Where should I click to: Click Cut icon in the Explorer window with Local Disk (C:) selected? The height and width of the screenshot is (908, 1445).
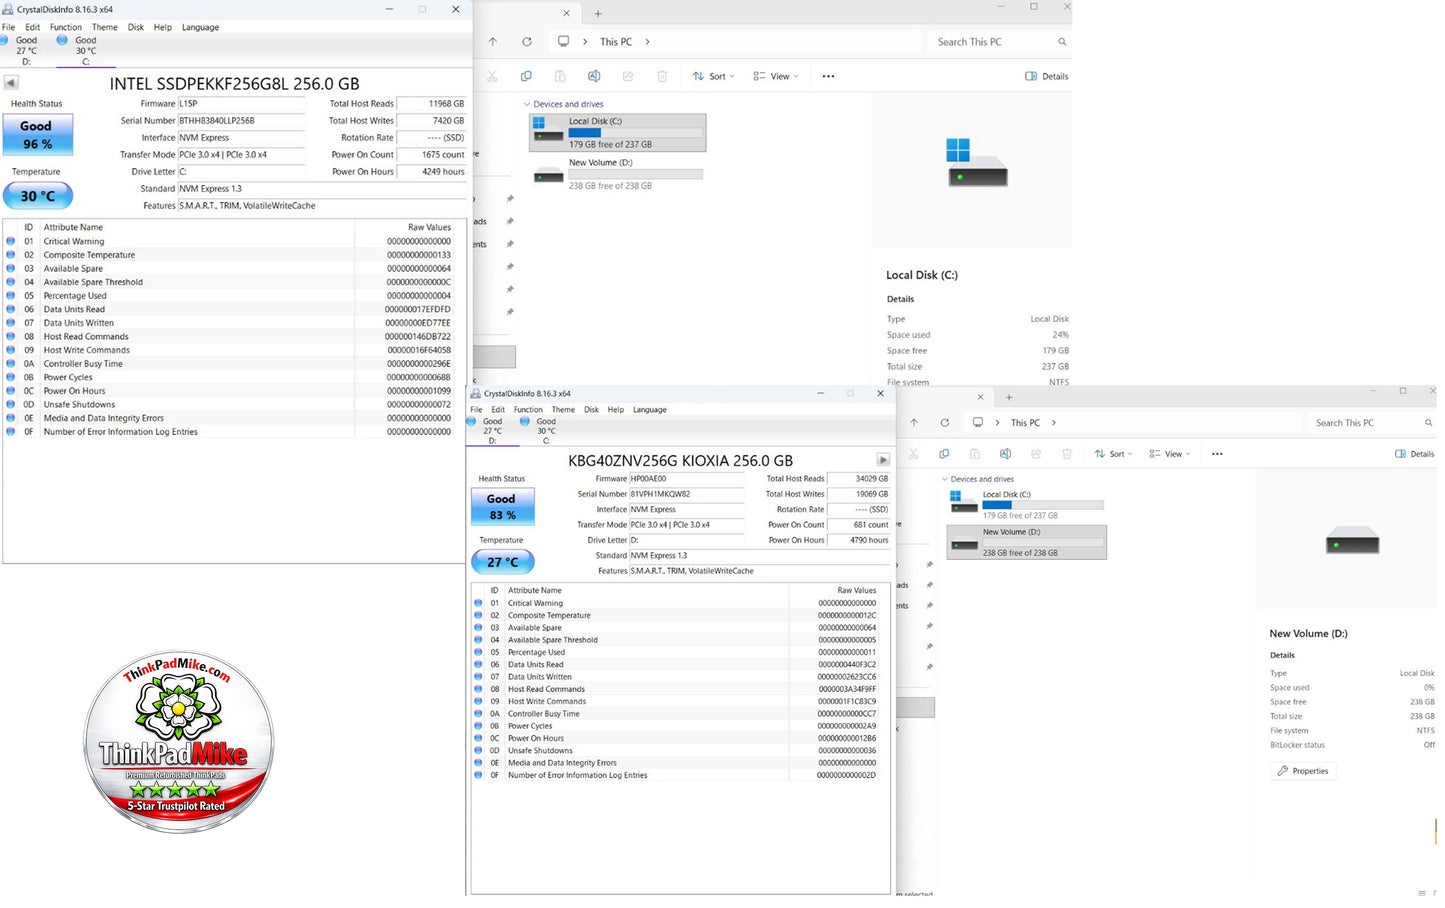(x=492, y=76)
